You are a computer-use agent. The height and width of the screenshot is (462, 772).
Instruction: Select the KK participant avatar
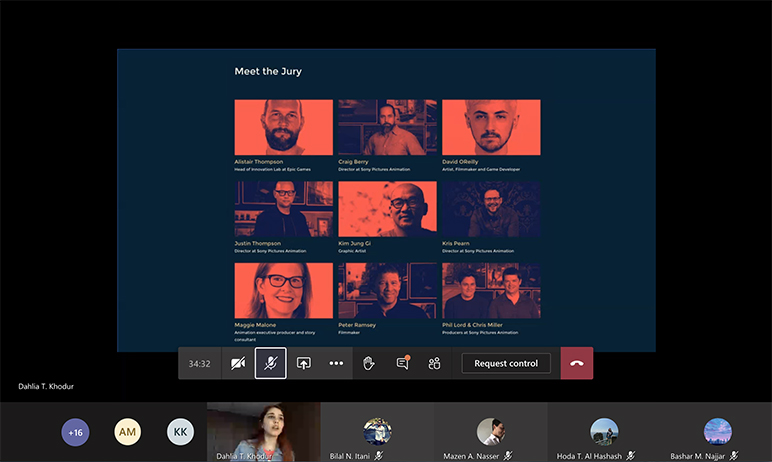pos(180,432)
